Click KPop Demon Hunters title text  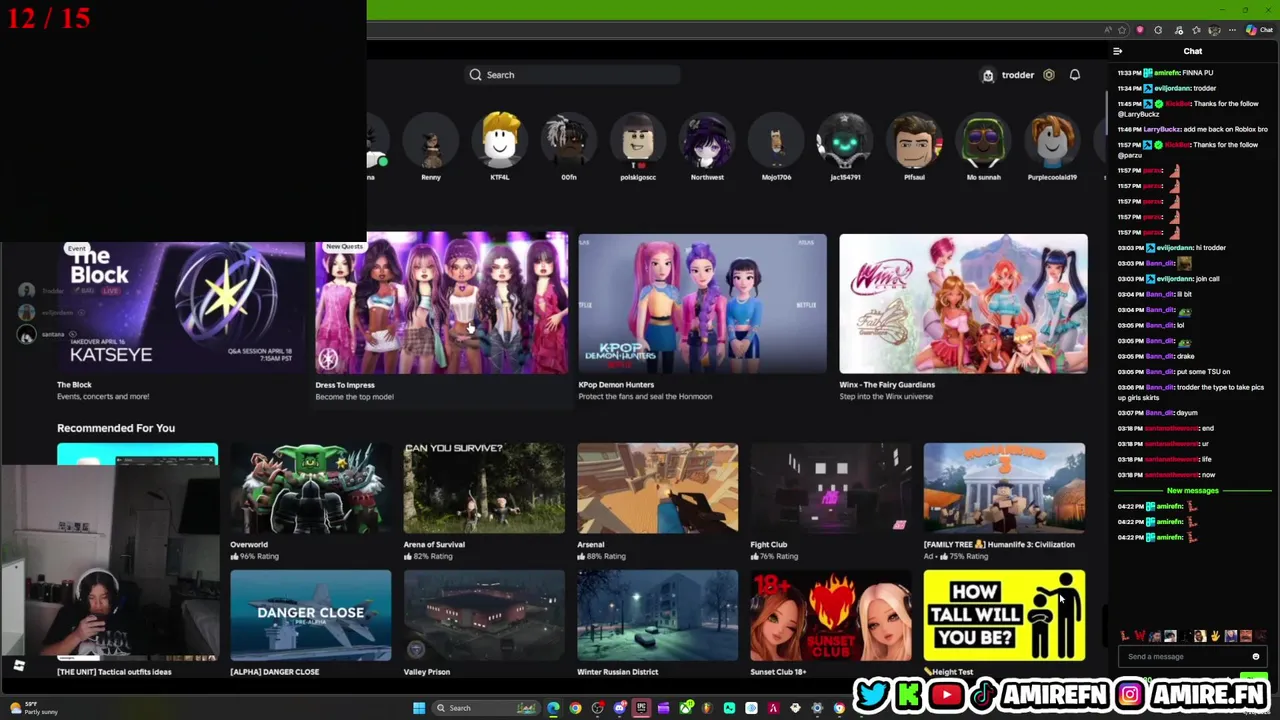tap(616, 385)
